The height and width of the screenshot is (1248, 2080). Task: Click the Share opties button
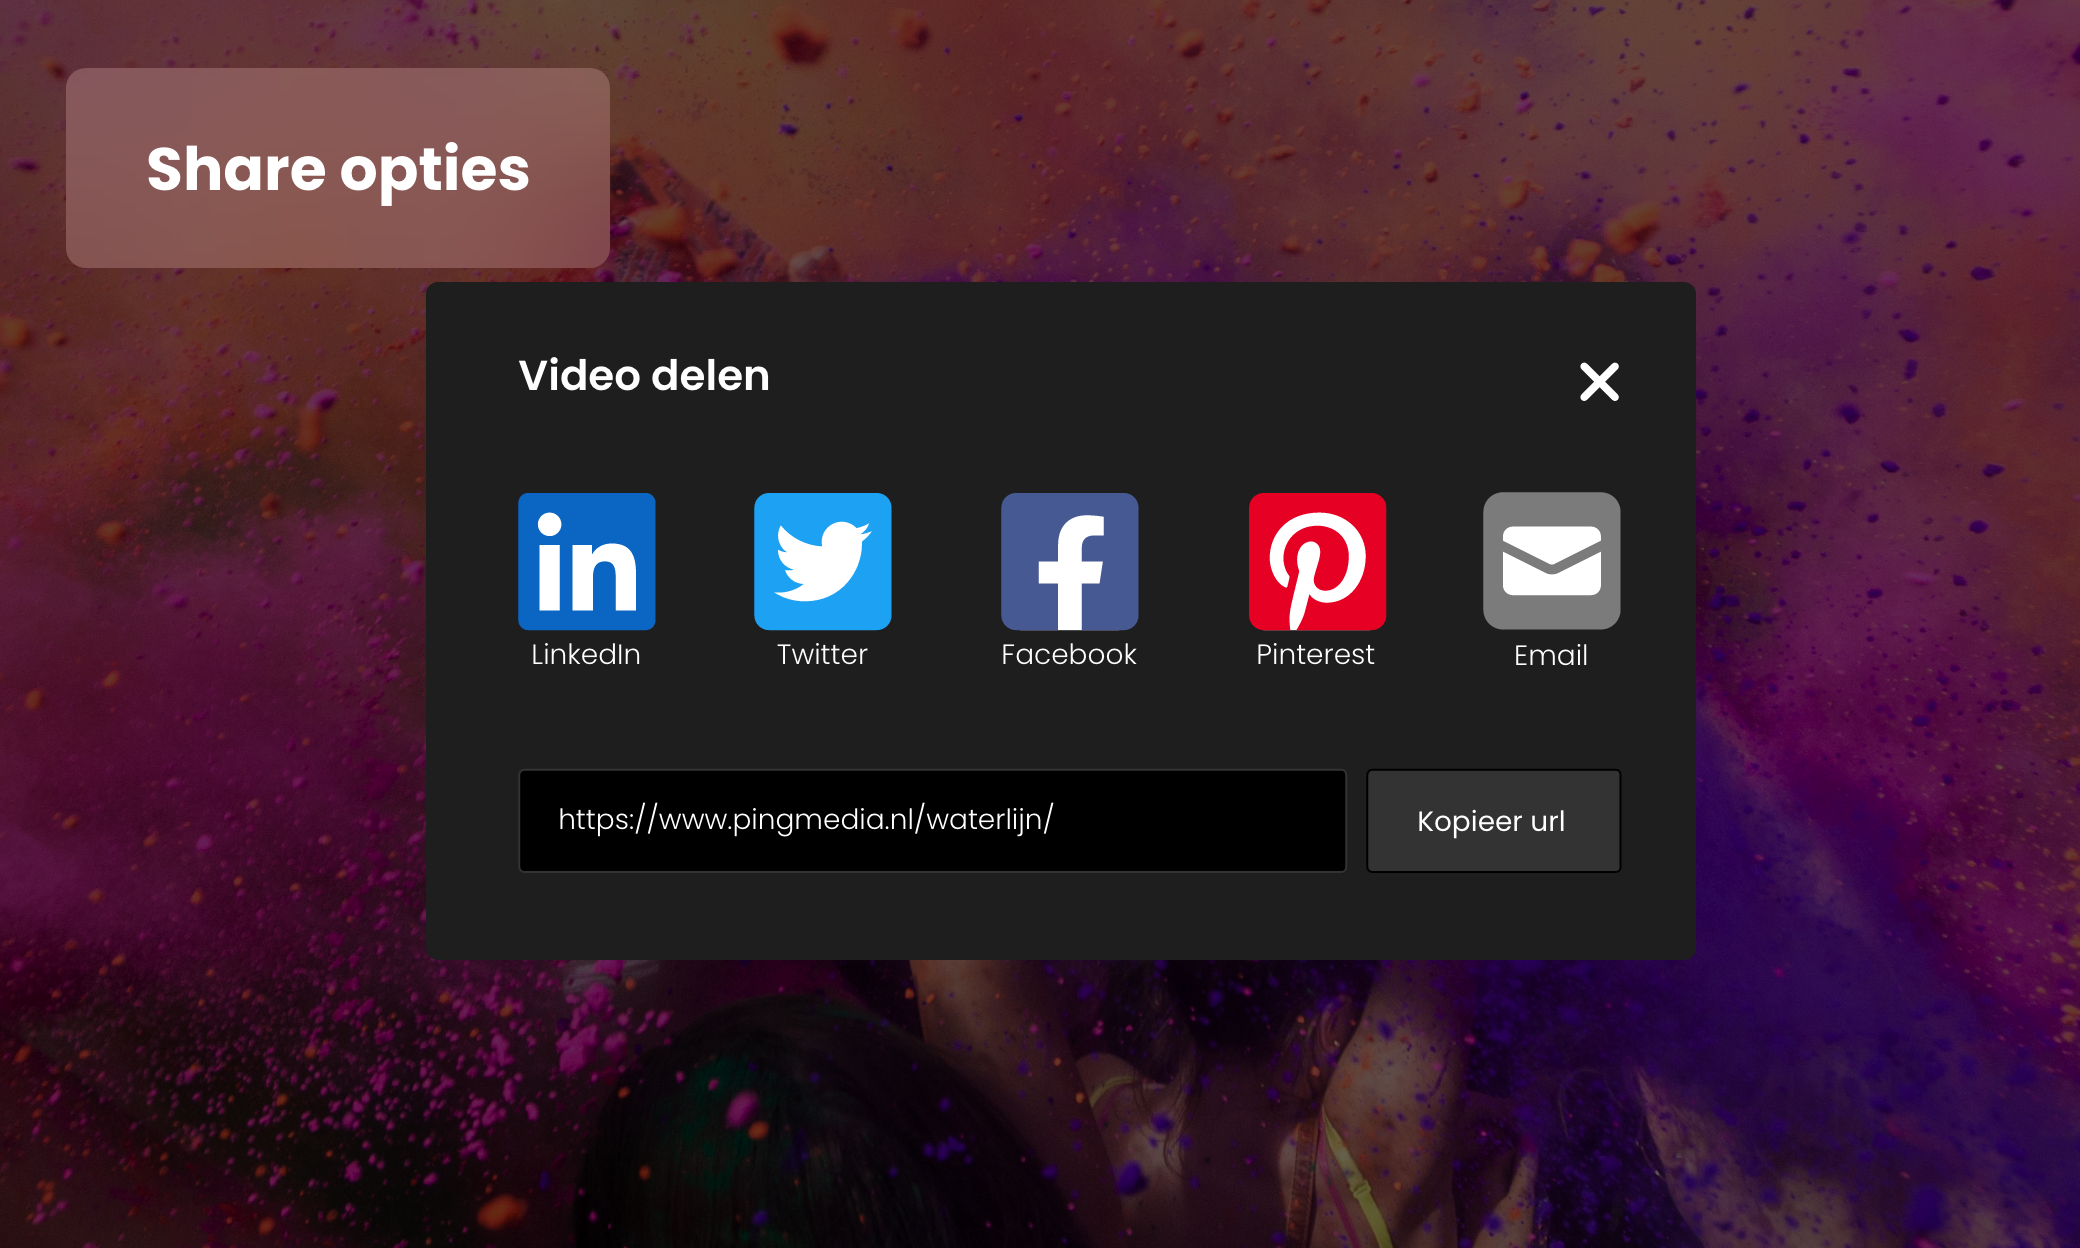(x=338, y=168)
